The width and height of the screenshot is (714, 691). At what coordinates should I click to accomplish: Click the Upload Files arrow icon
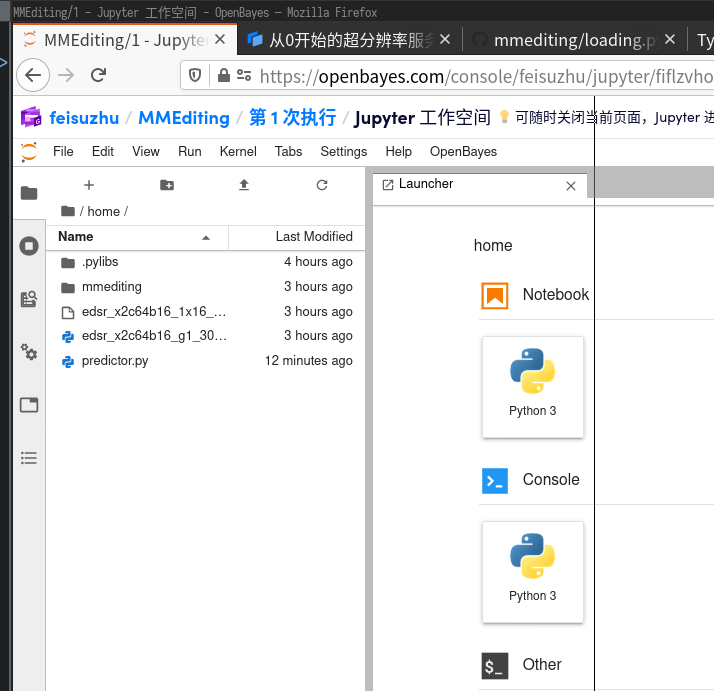click(244, 185)
